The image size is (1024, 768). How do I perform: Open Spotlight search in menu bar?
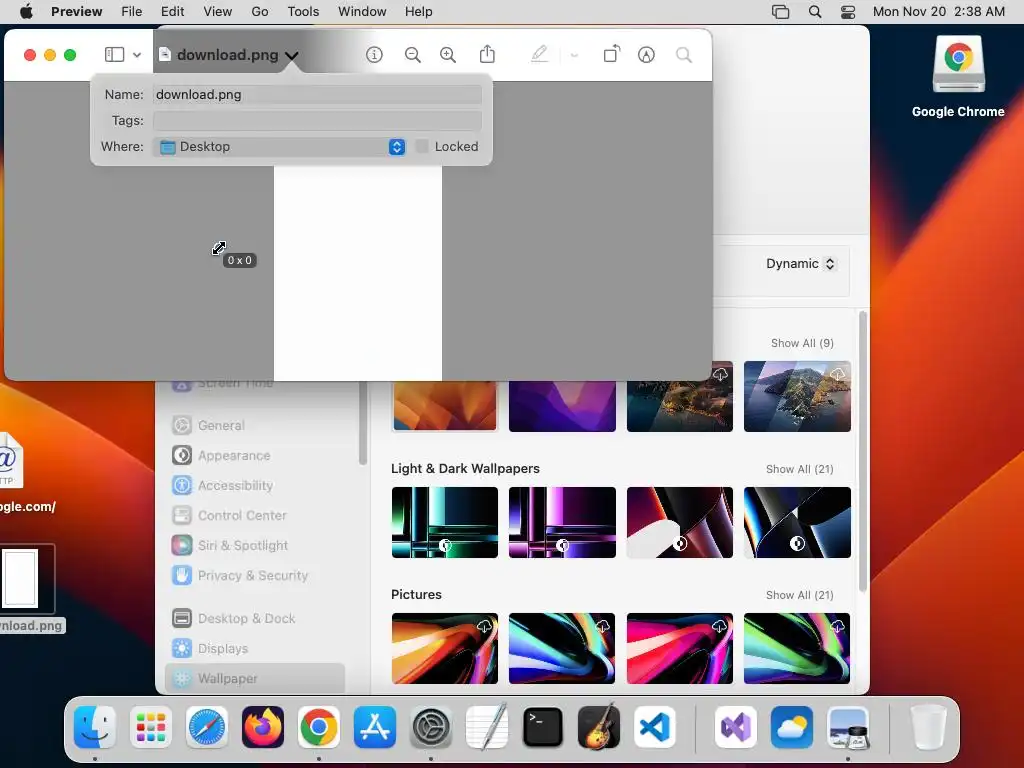coord(814,12)
